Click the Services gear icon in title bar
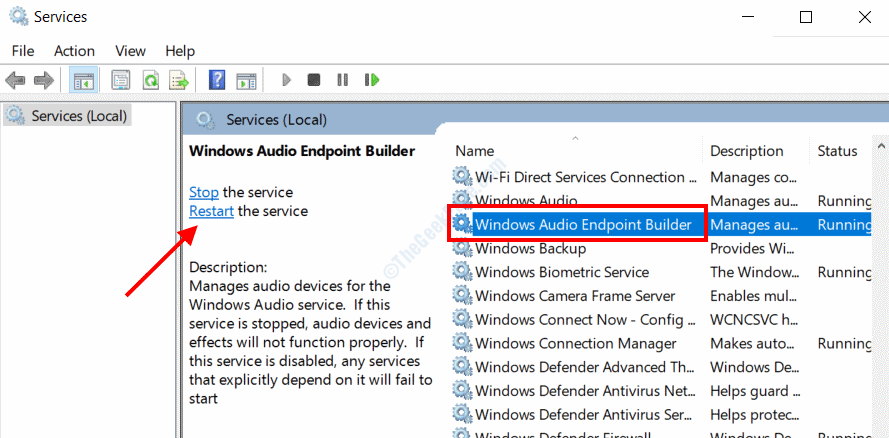 pyautogui.click(x=19, y=16)
